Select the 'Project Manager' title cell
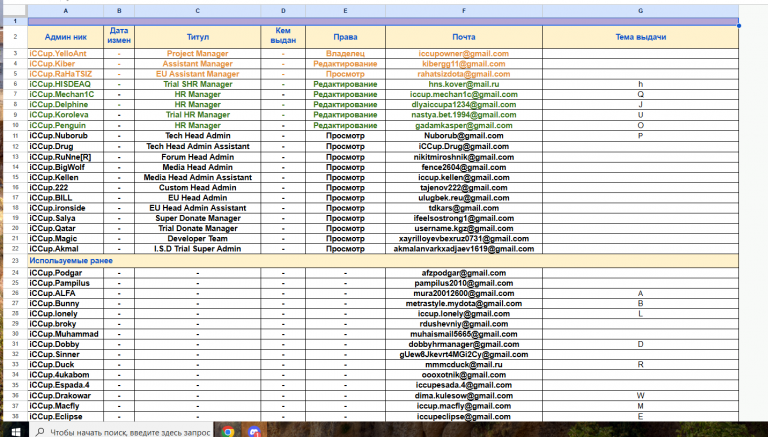The image size is (768, 437). [197, 53]
